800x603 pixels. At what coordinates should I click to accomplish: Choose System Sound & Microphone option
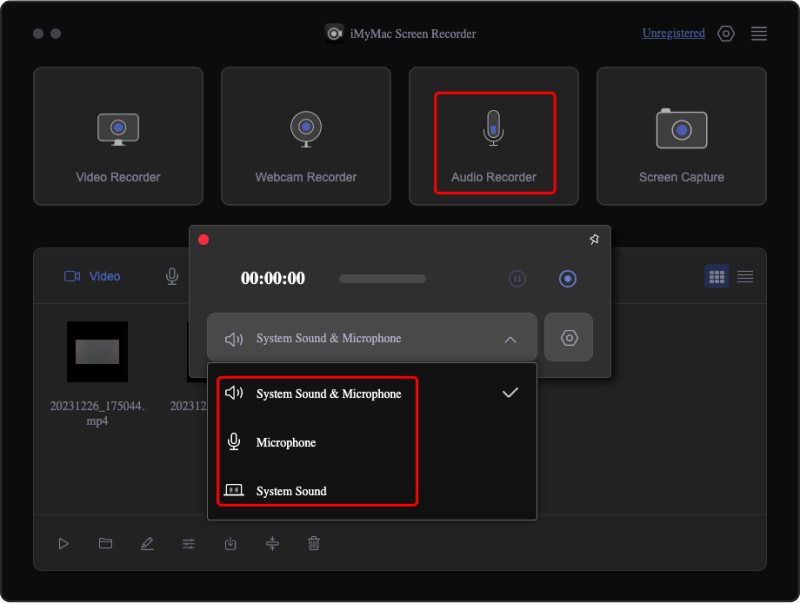point(371,393)
